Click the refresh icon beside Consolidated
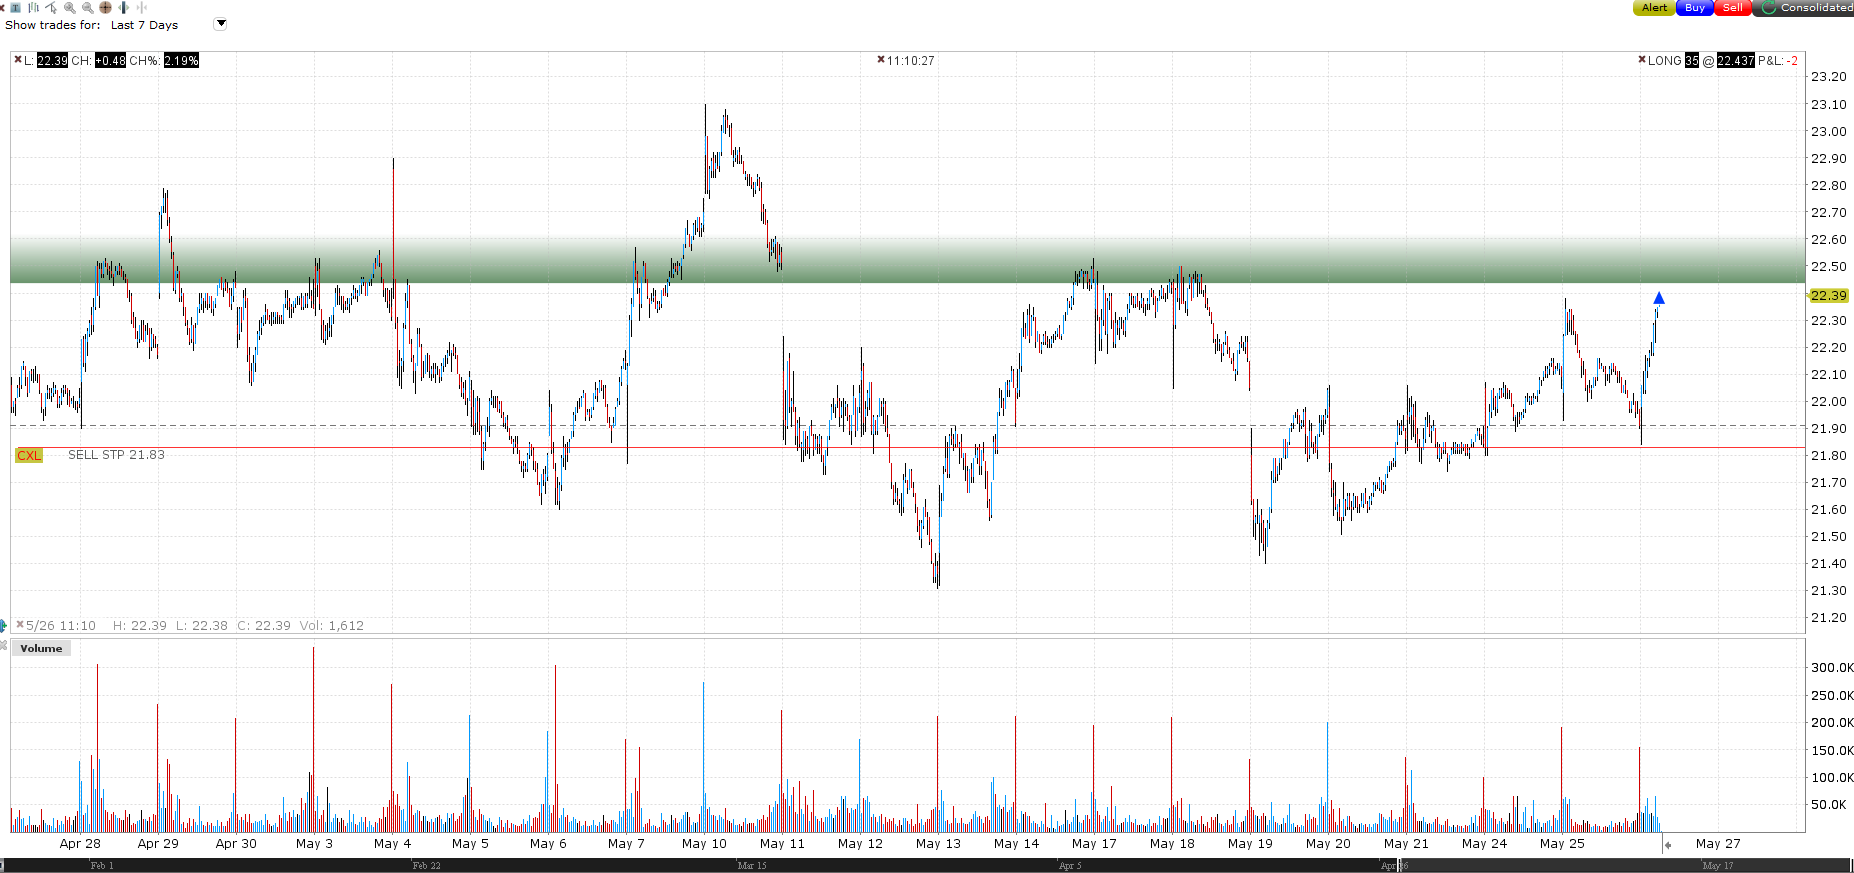This screenshot has width=1854, height=873. [x=1769, y=7]
